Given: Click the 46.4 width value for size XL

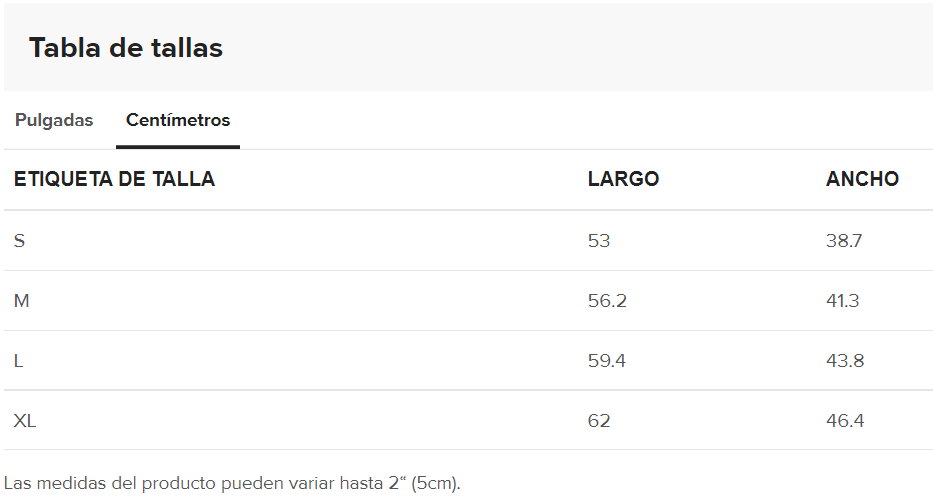Looking at the screenshot, I should [845, 421].
